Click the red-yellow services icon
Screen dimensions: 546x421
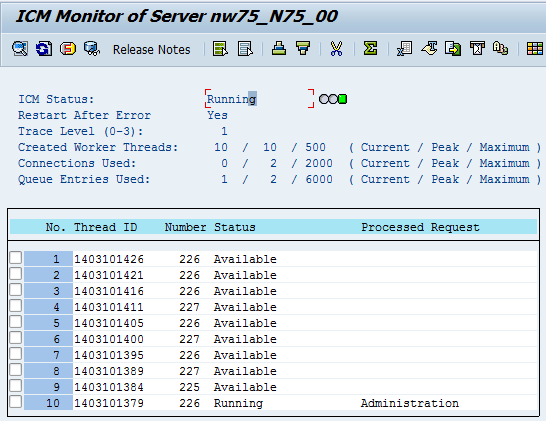pyautogui.click(x=68, y=49)
